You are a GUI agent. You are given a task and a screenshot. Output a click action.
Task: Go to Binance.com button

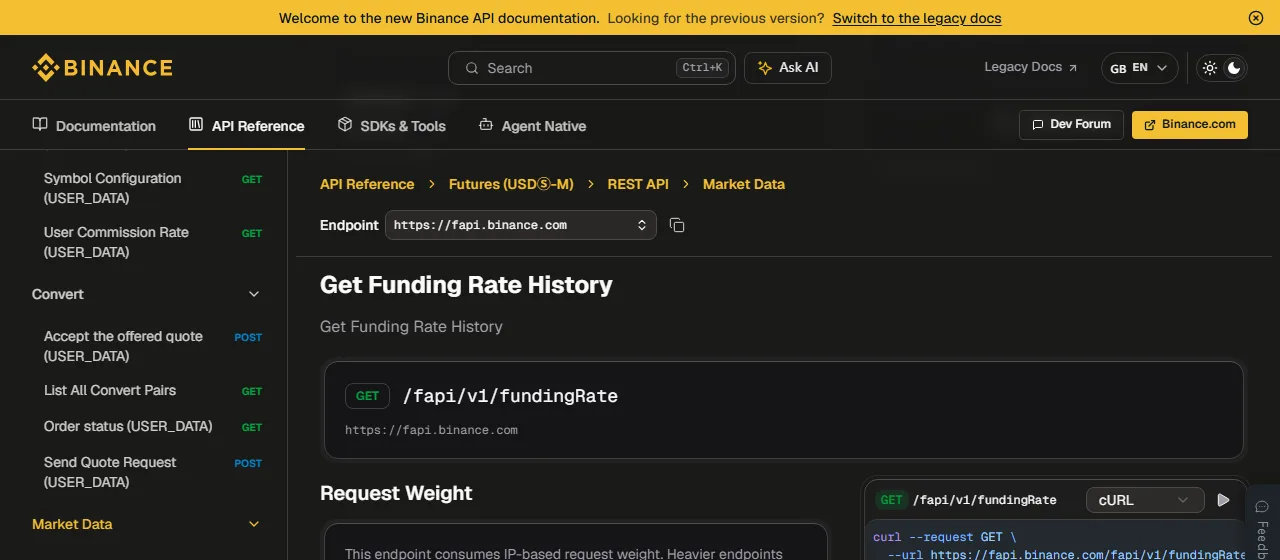pyautogui.click(x=1190, y=124)
